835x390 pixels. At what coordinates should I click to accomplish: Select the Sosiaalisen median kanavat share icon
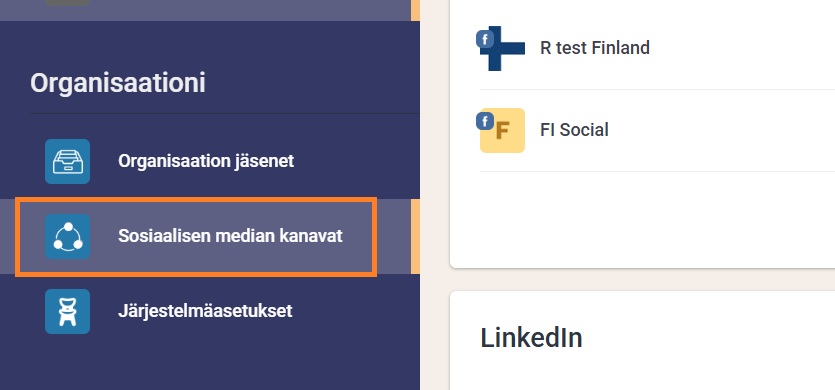click(68, 237)
